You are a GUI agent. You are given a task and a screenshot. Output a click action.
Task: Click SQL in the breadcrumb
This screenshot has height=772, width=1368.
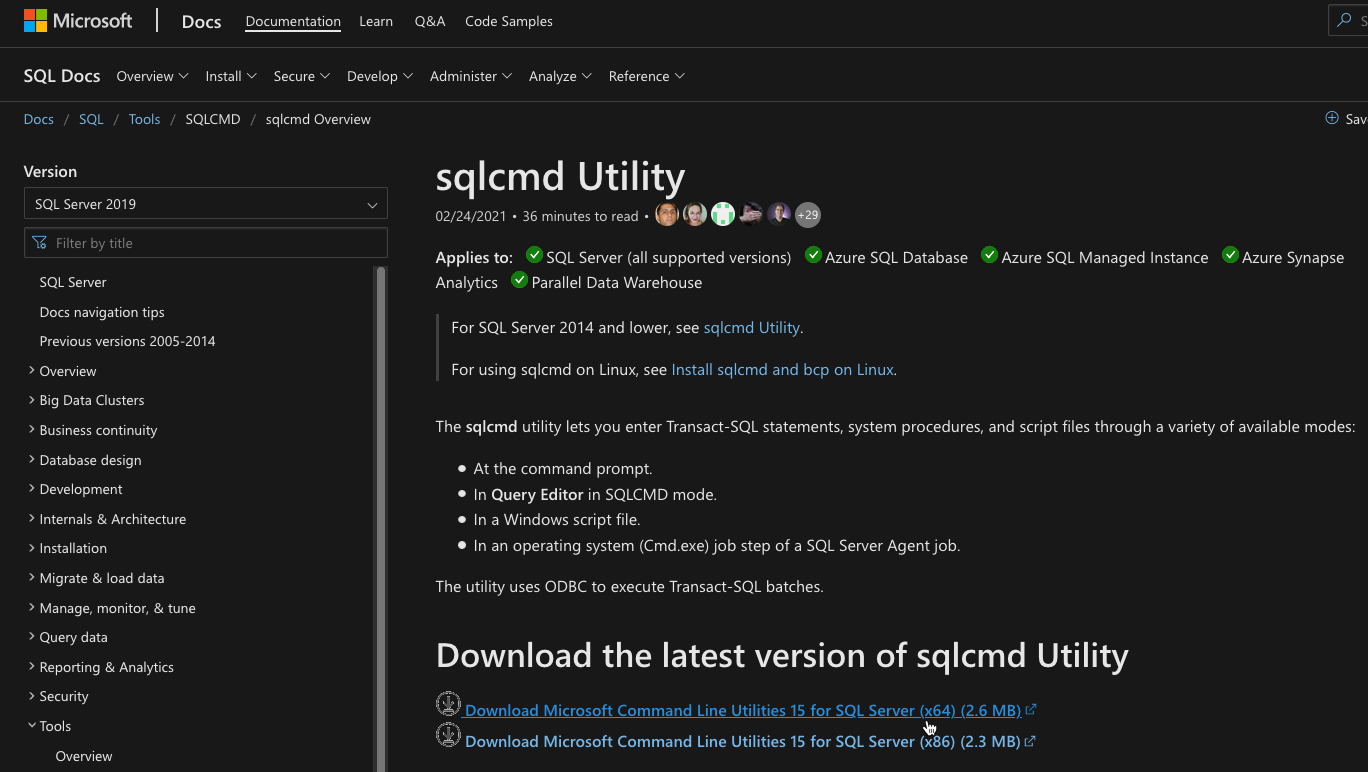[91, 119]
